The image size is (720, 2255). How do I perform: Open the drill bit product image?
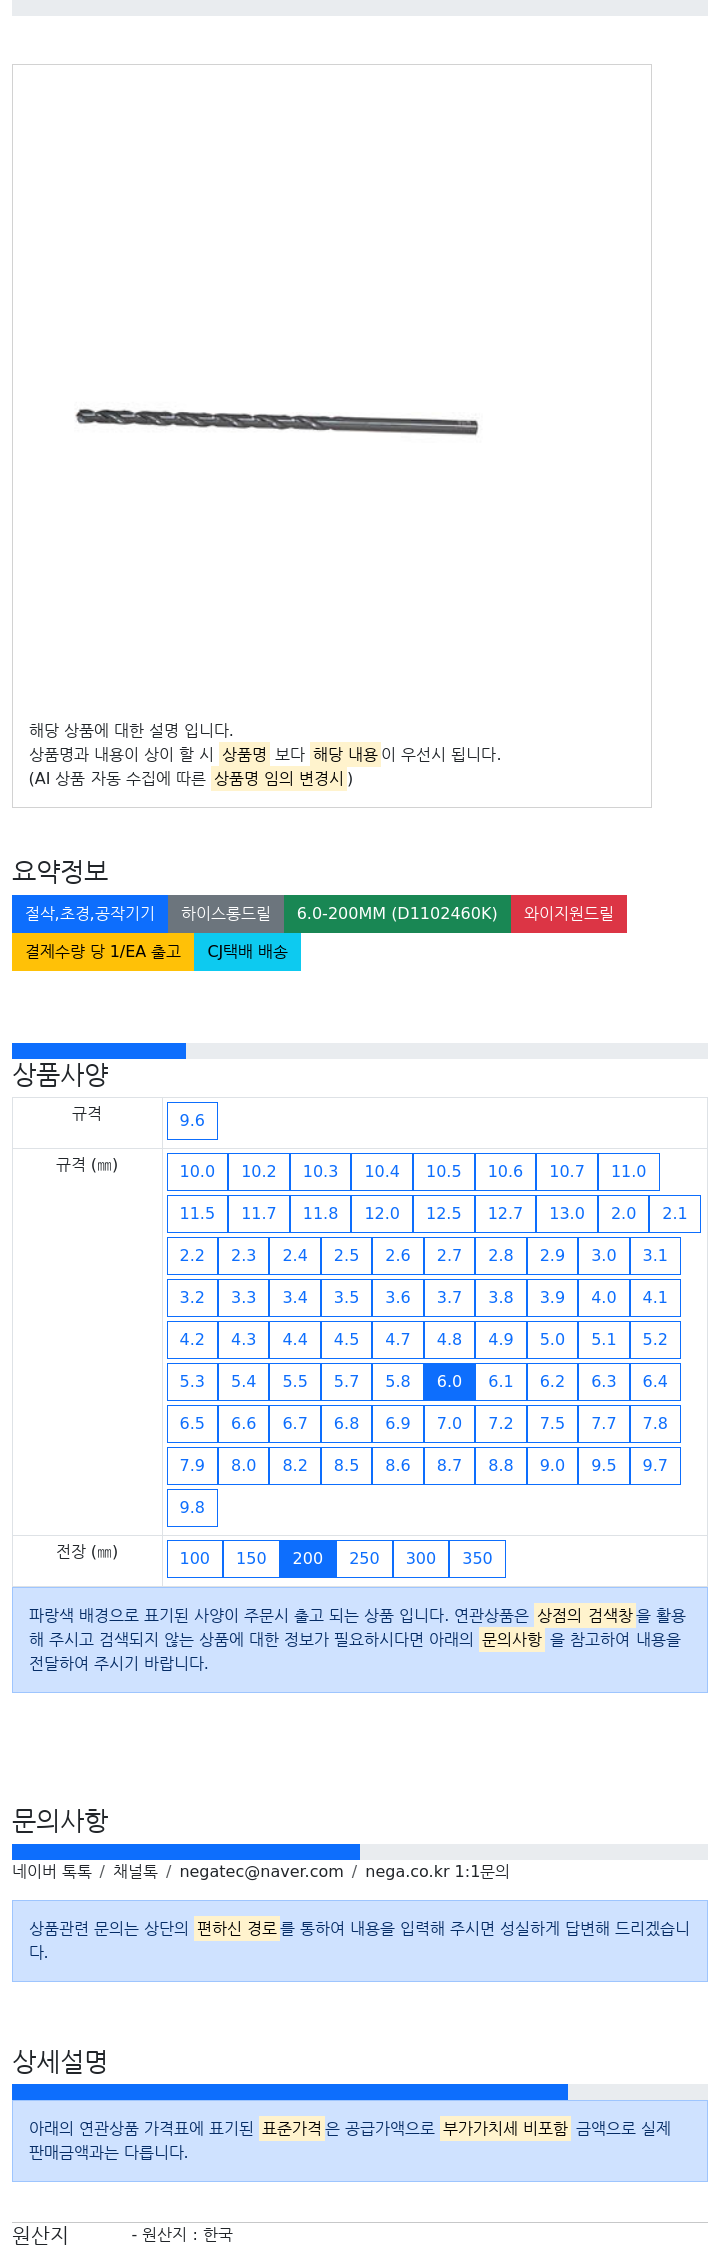tap(277, 421)
